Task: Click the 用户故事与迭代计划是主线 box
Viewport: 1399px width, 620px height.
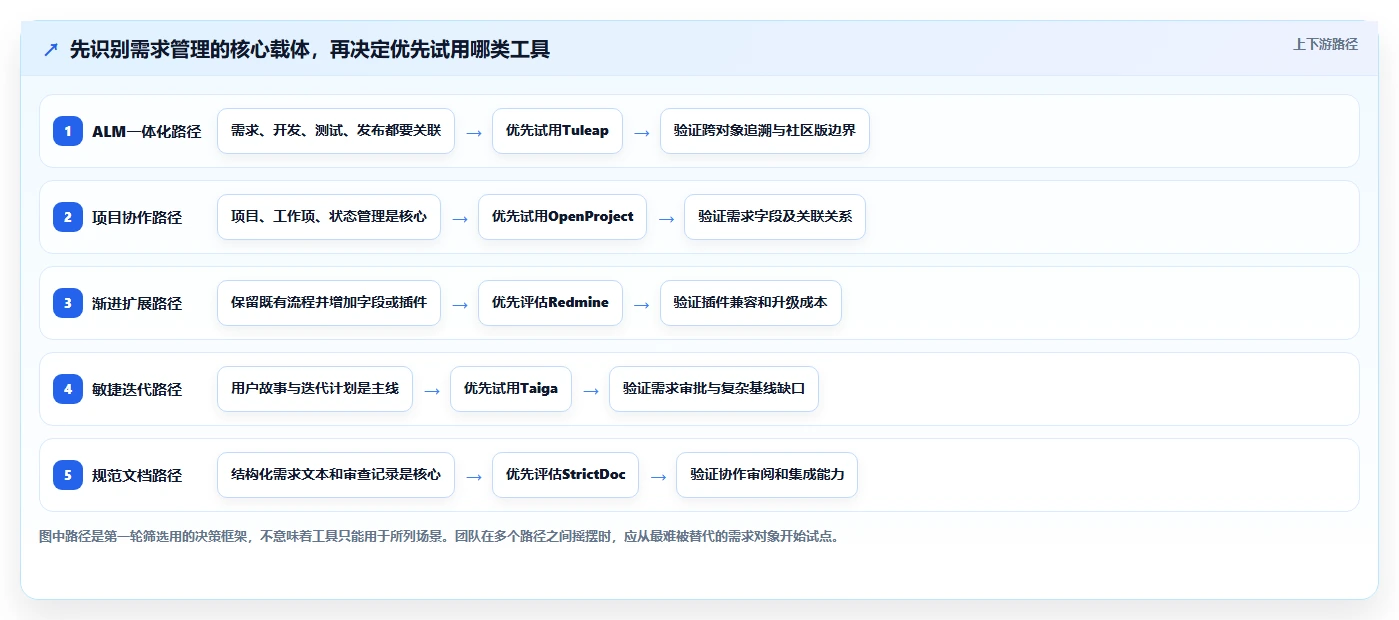Action: pyautogui.click(x=315, y=389)
